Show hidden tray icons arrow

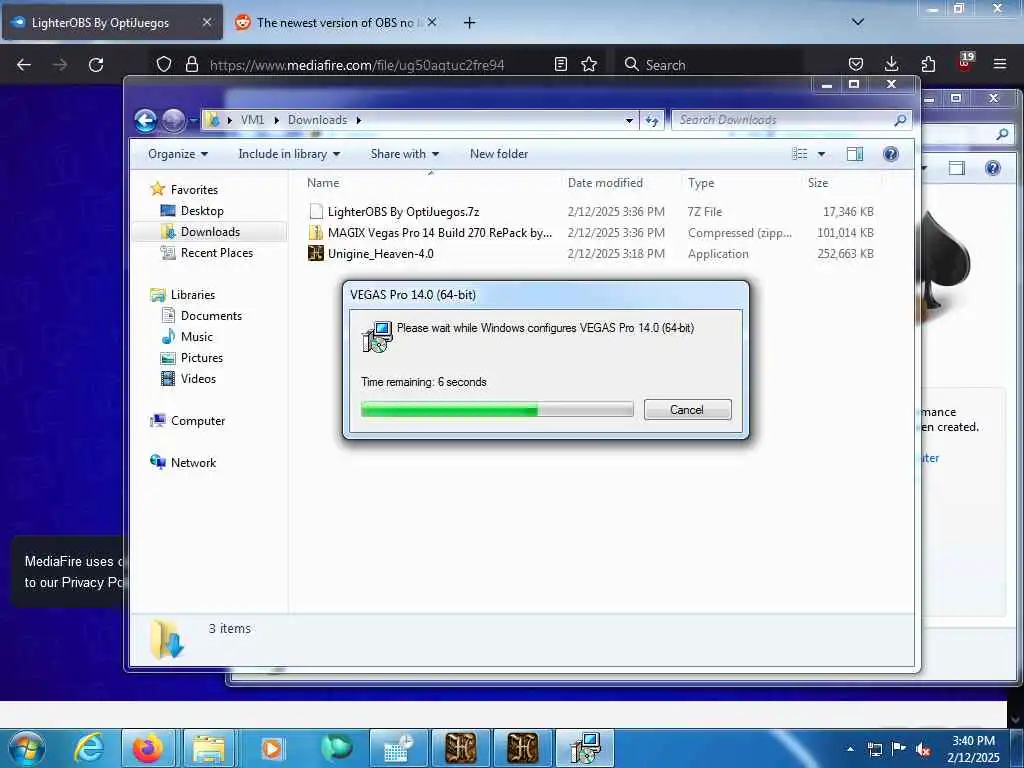[x=850, y=750]
